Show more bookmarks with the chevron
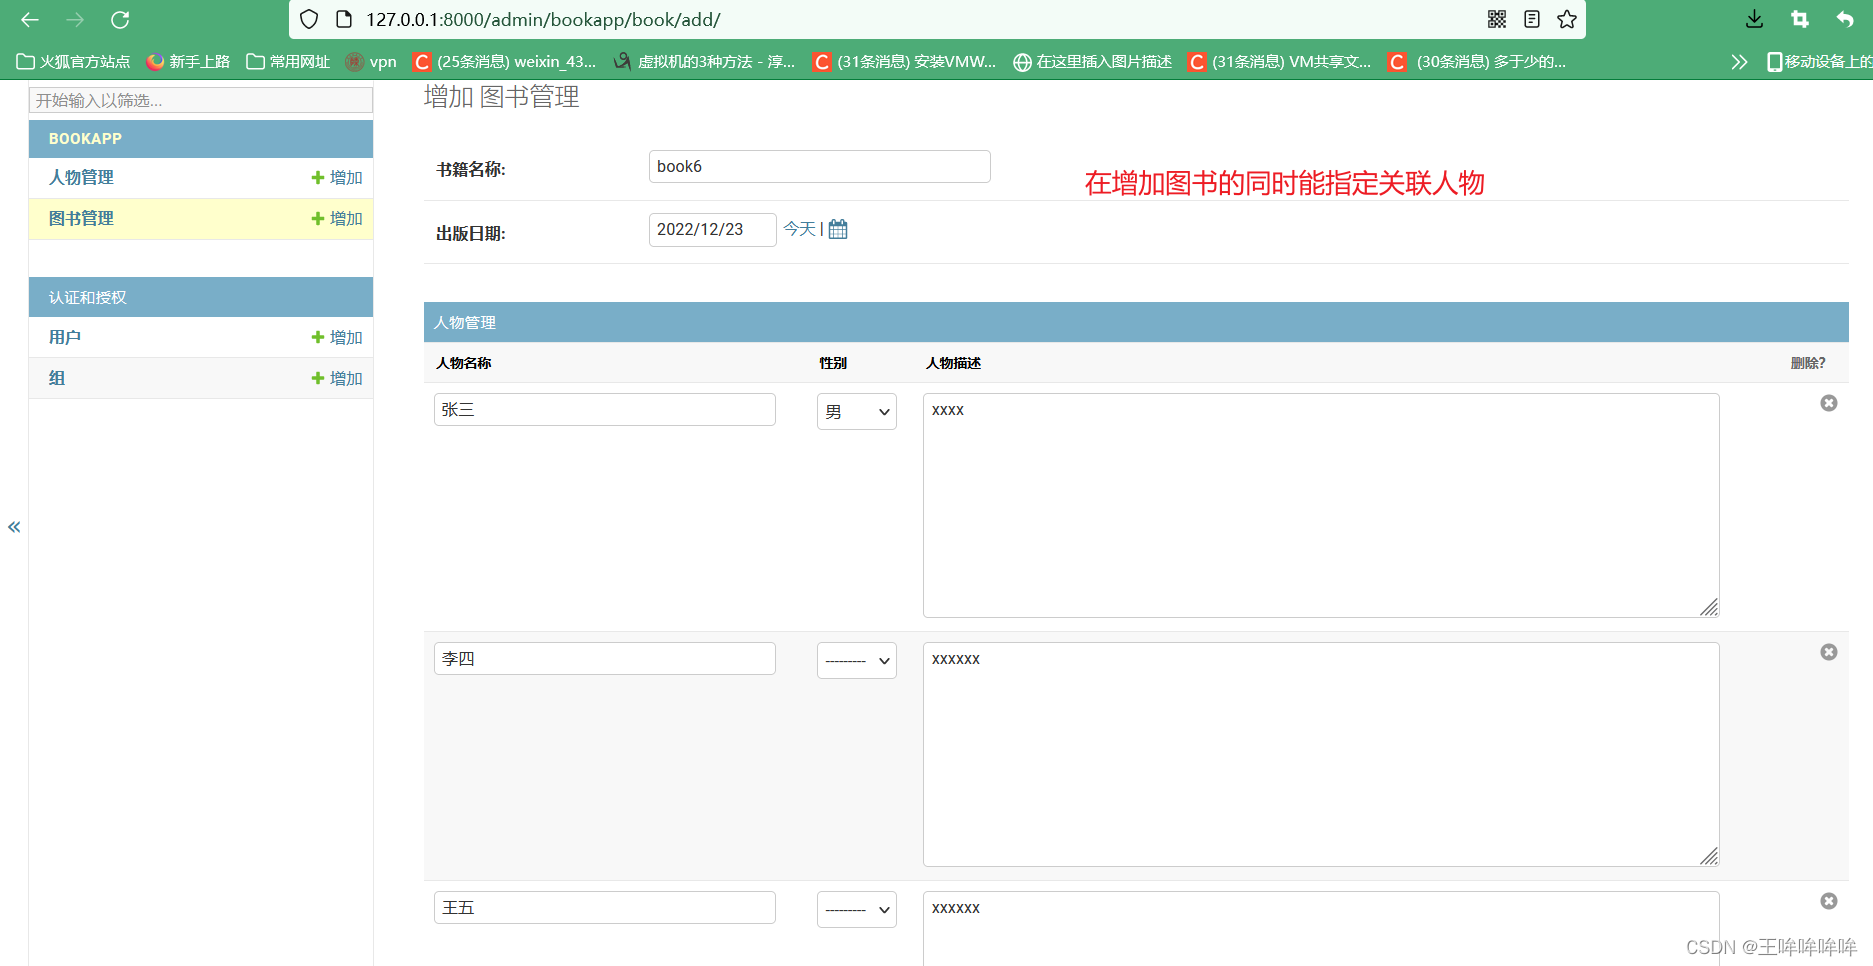 (1740, 62)
